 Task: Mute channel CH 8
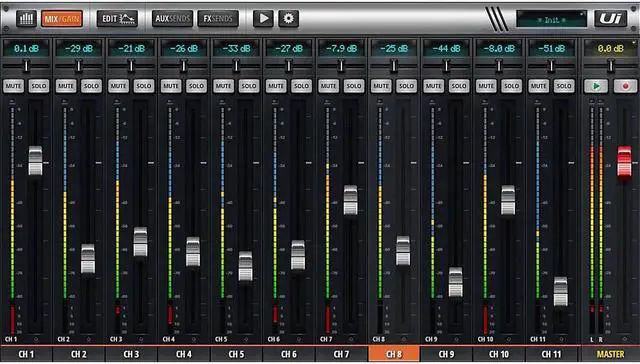[x=381, y=86]
